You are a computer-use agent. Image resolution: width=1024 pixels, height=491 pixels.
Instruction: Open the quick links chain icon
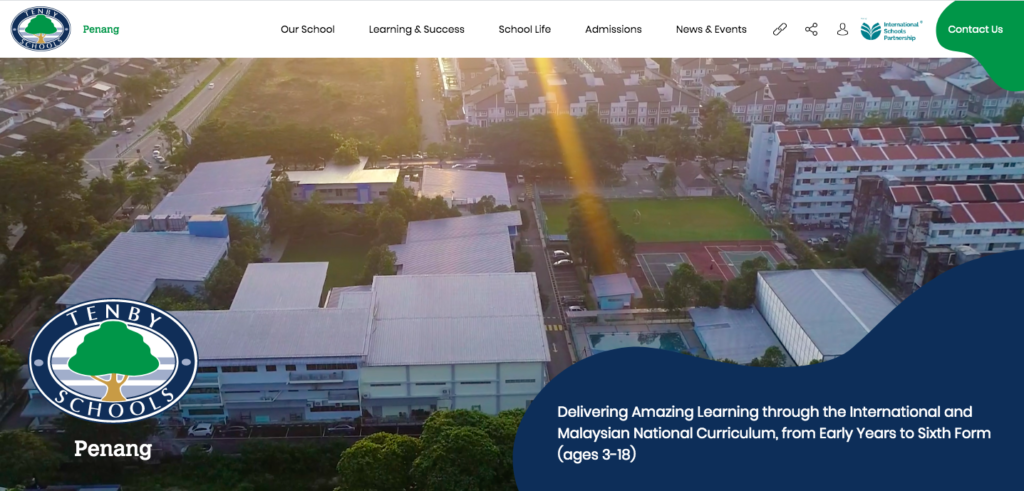point(780,29)
